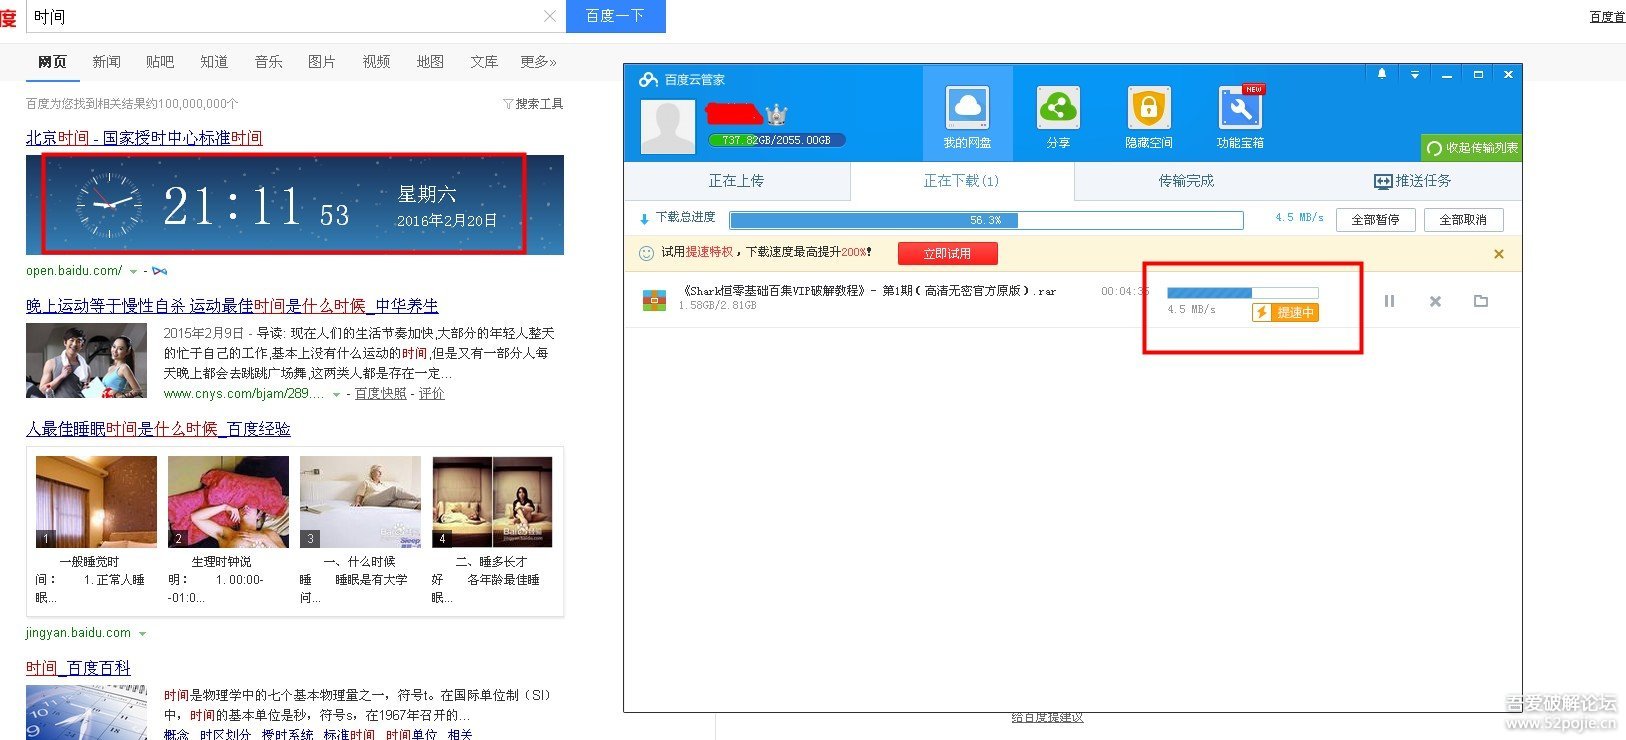
Task: Expand the dropdown arrow after open.baidu.com
Action: point(133,272)
